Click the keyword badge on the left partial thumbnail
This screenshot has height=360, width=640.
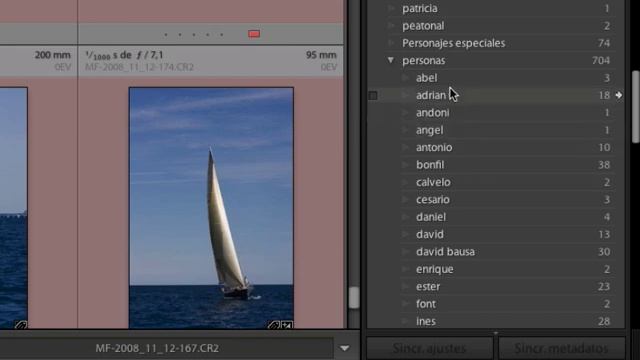pyautogui.click(x=21, y=325)
